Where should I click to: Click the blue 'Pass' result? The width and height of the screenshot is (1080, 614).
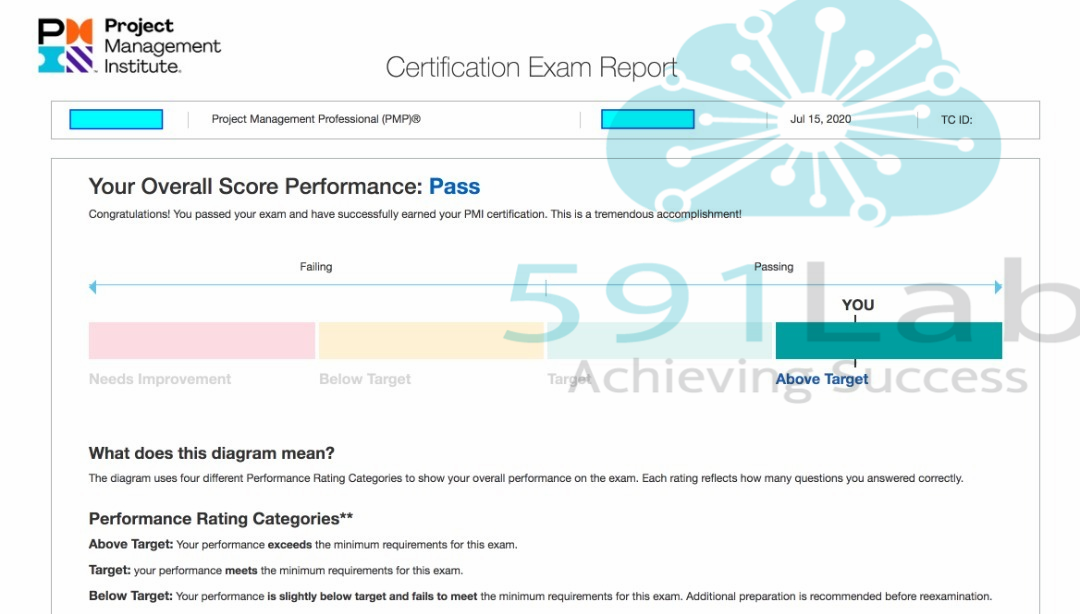coord(454,187)
